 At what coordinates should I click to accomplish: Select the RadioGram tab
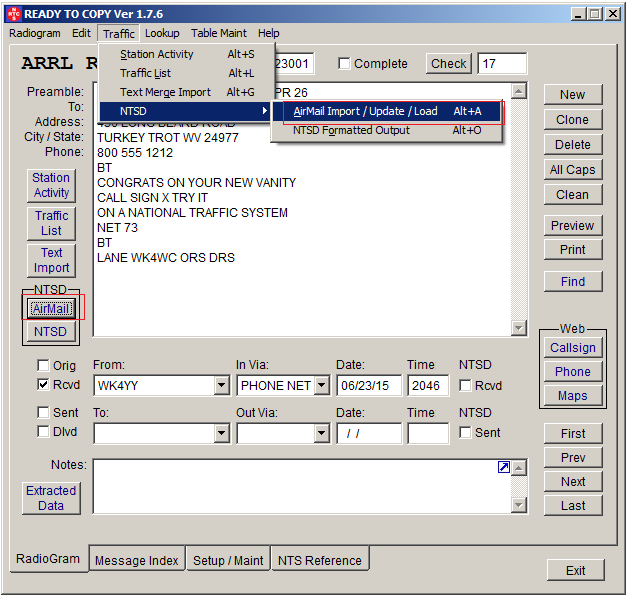coord(48,558)
